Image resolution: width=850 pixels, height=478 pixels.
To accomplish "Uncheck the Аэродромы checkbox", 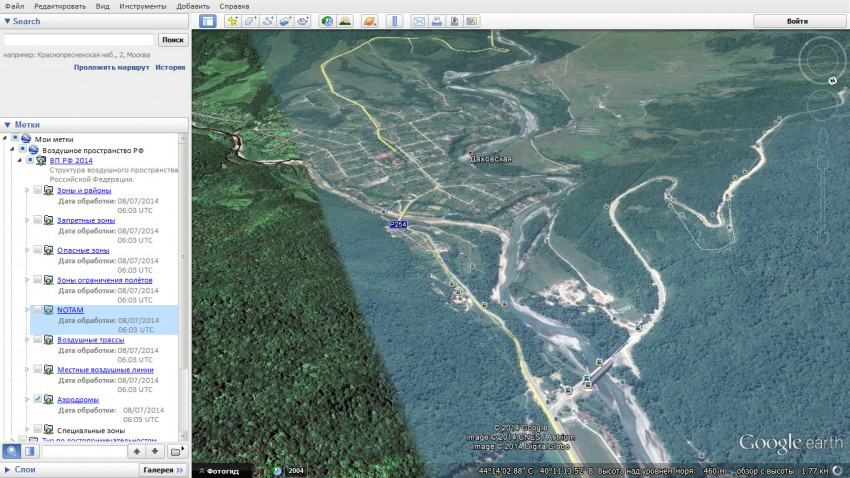I will click(37, 399).
